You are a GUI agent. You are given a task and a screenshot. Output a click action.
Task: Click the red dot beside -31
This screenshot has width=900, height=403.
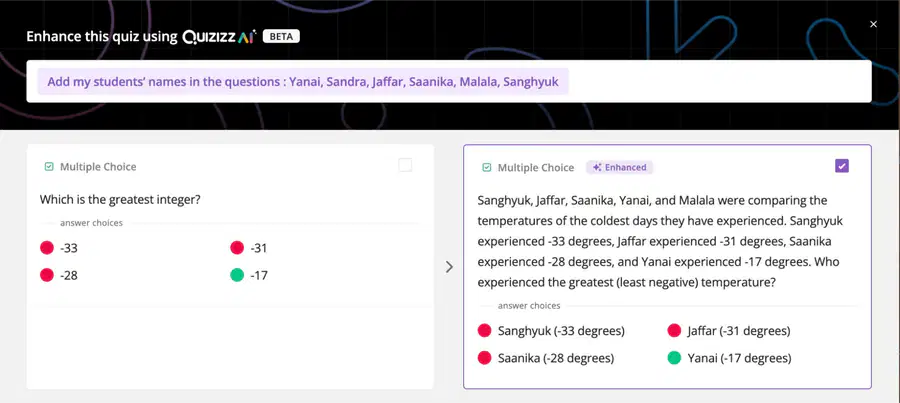tap(237, 248)
